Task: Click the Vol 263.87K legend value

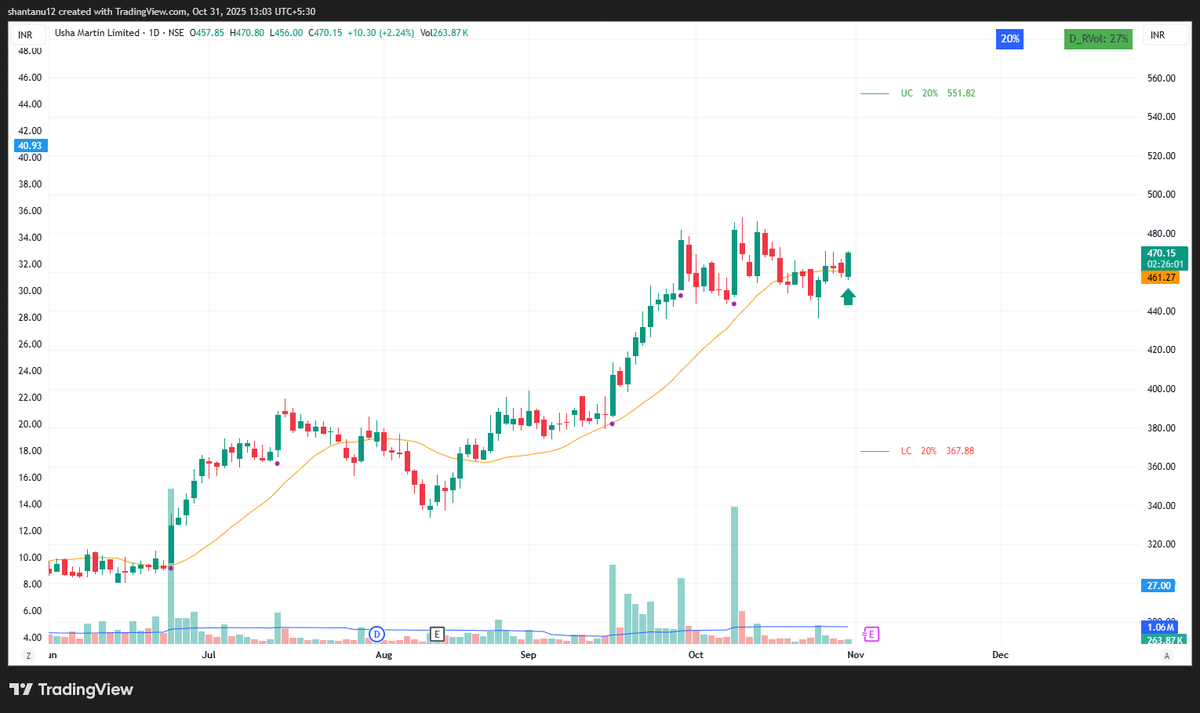Action: pyautogui.click(x=444, y=33)
